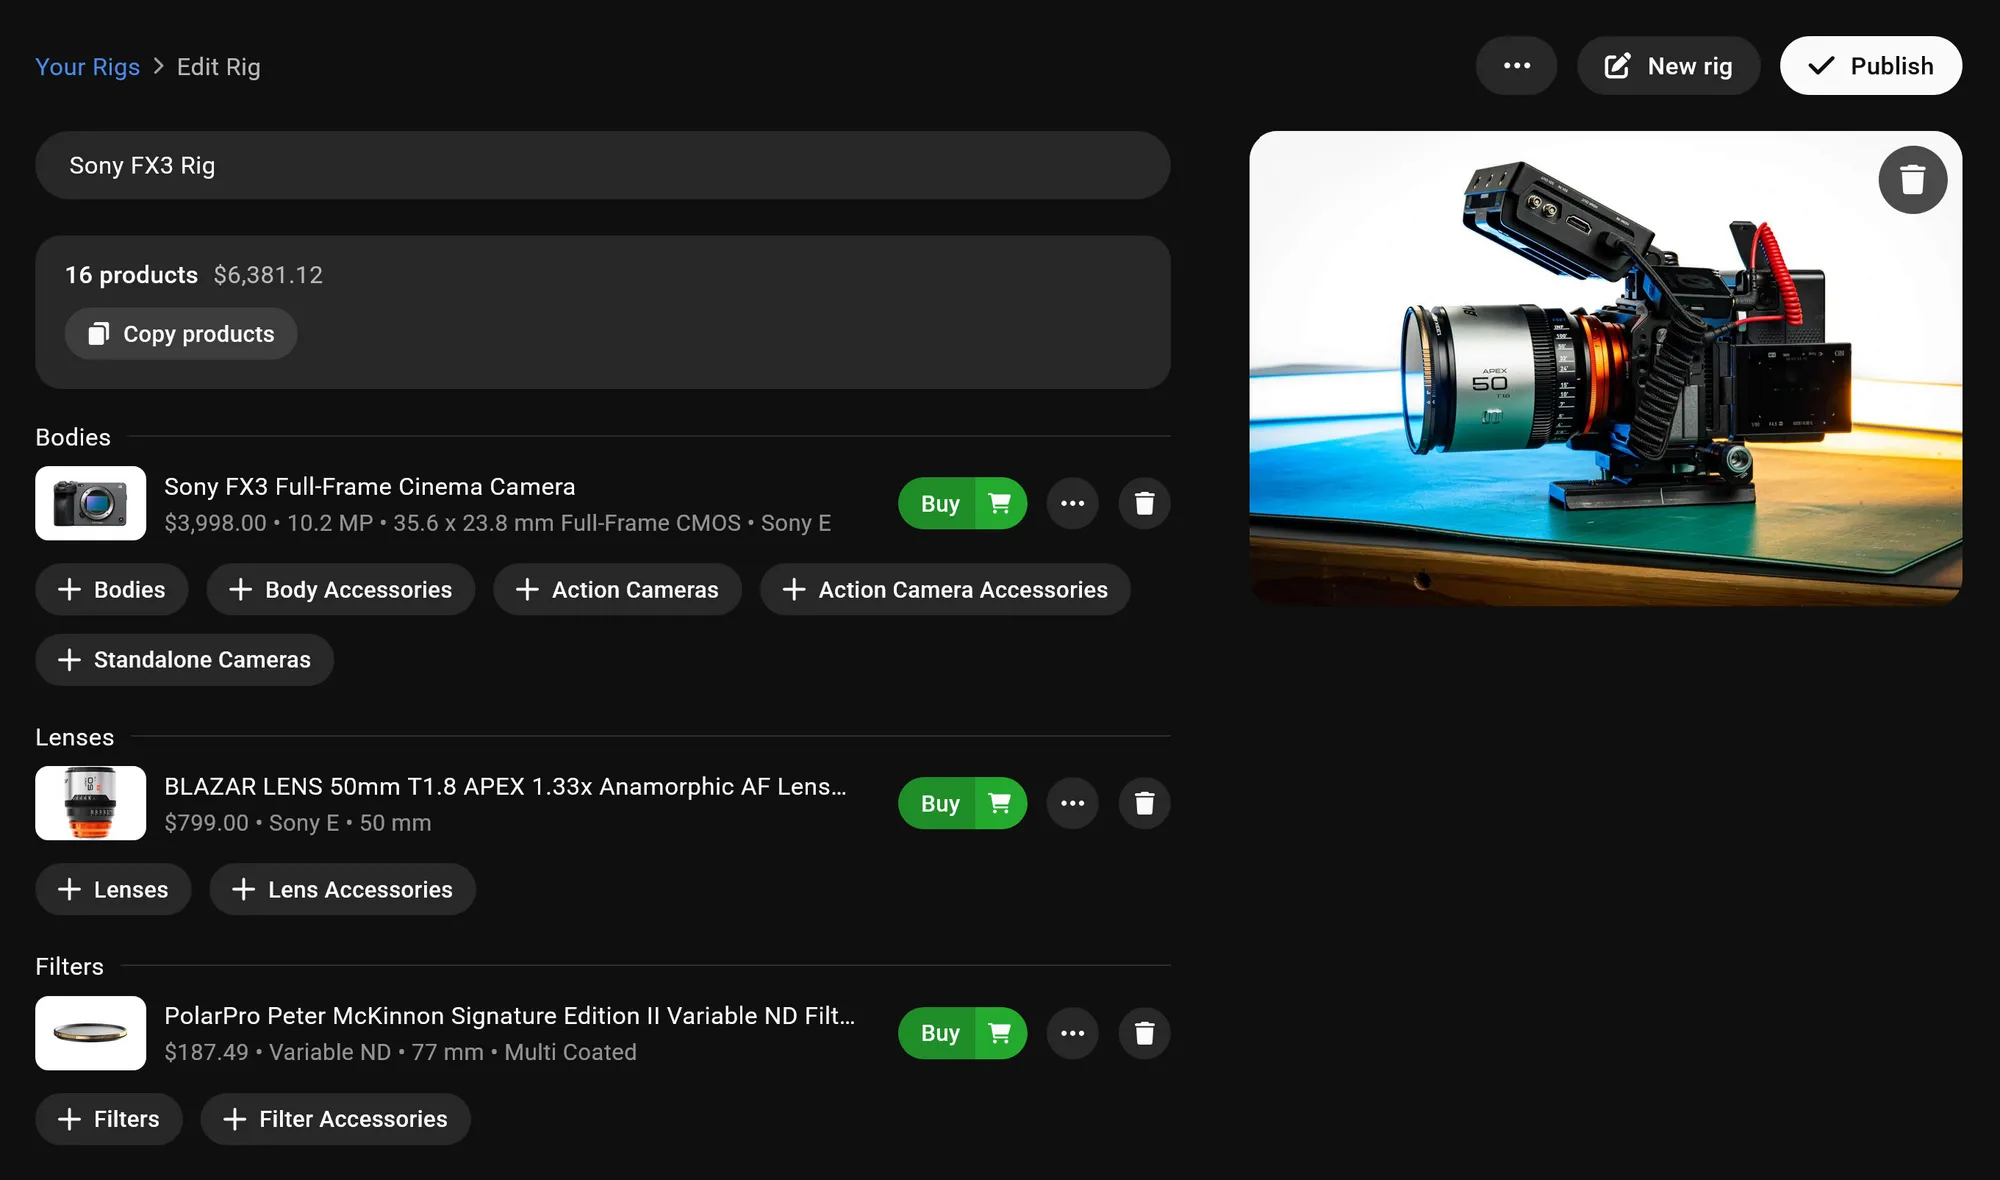Open the header three-dot options menu

(x=1516, y=66)
